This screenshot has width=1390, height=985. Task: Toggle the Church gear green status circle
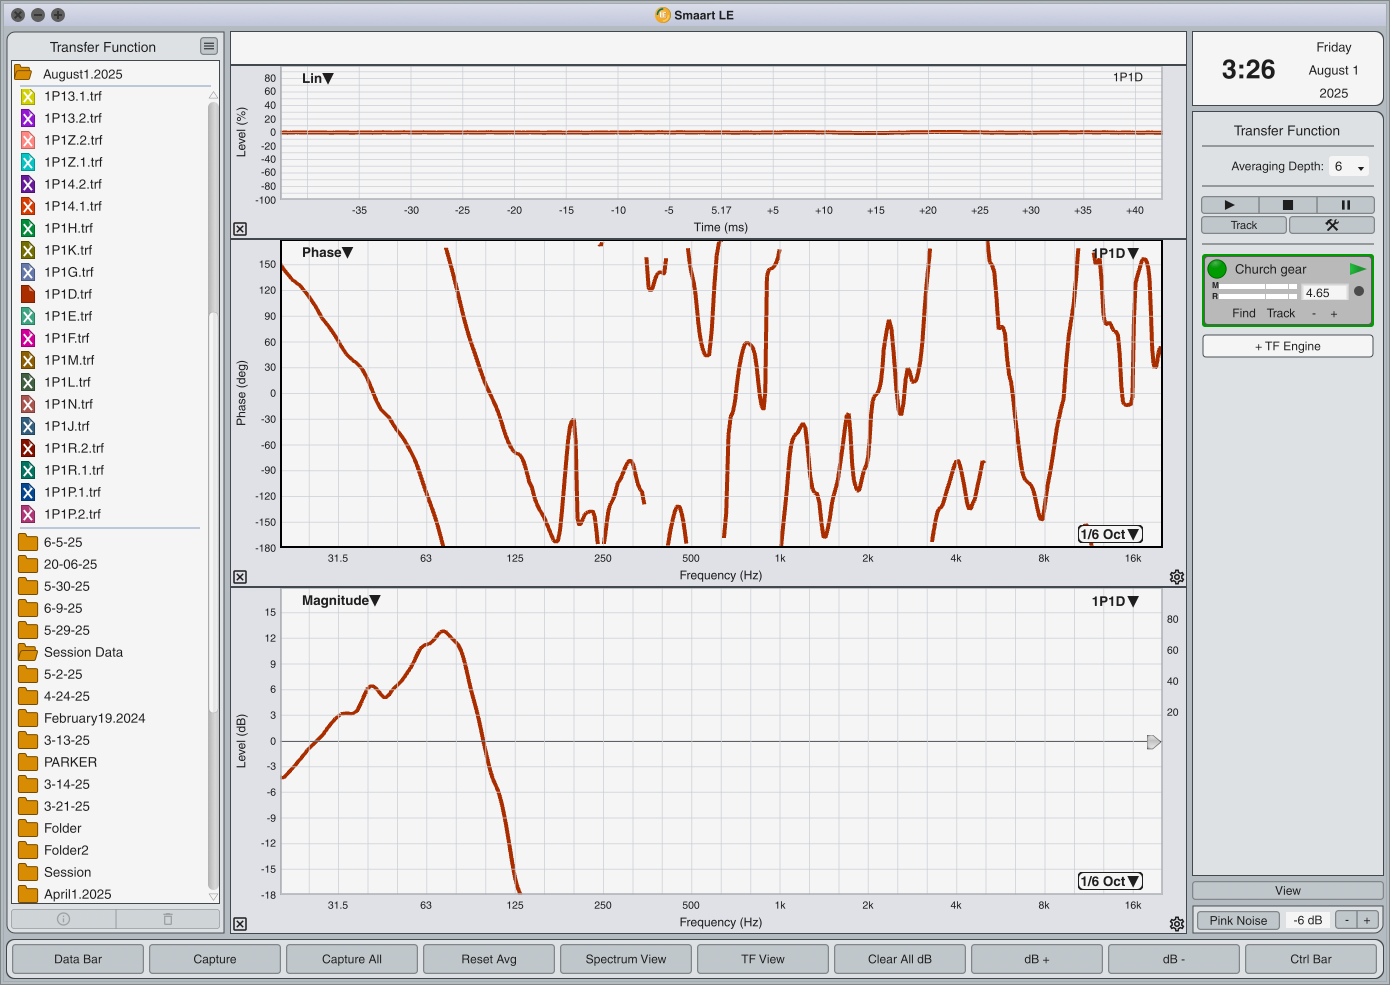1217,269
